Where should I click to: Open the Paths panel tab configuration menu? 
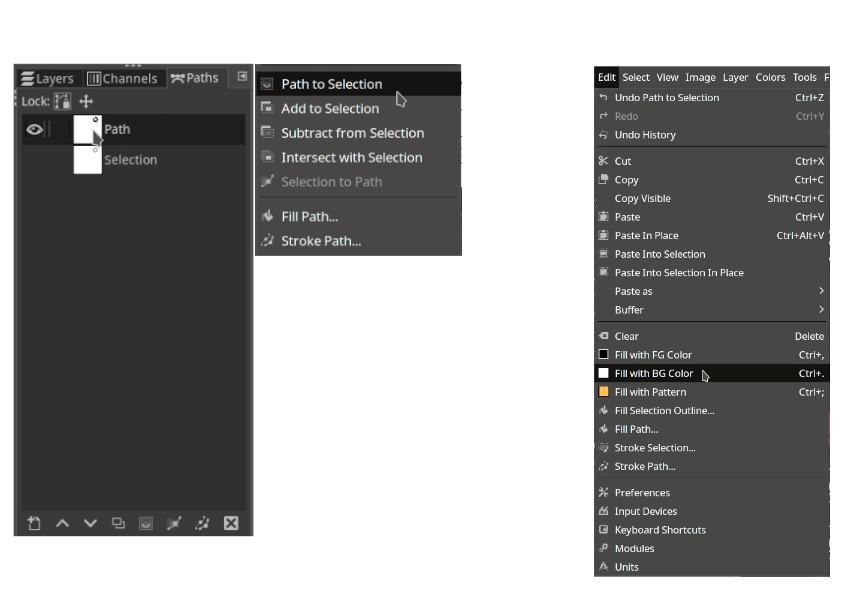coord(242,76)
